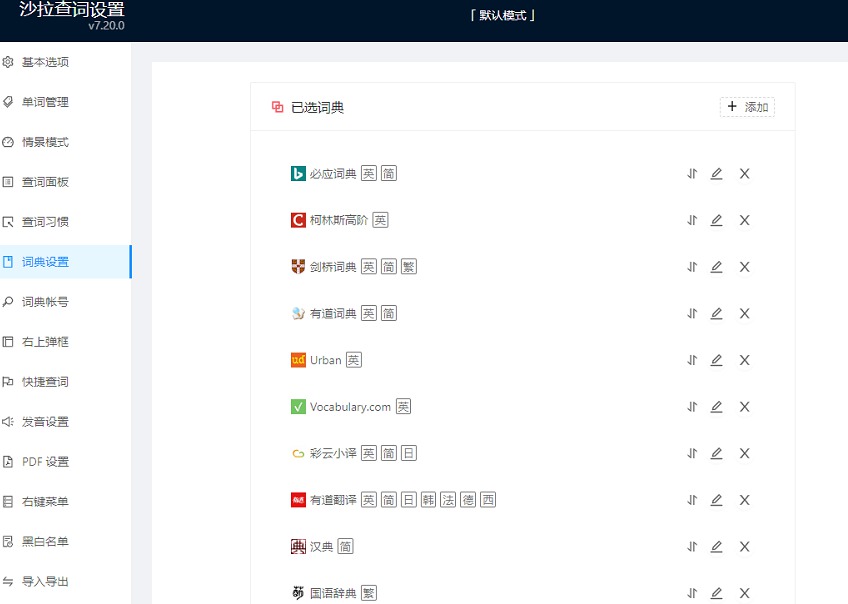Go to 右上弹框 settings
This screenshot has height=604, width=848.
(x=65, y=342)
